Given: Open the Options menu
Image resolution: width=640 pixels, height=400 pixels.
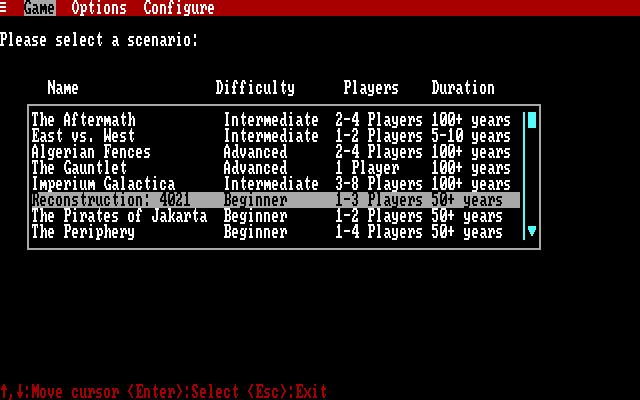Looking at the screenshot, I should pos(99,8).
